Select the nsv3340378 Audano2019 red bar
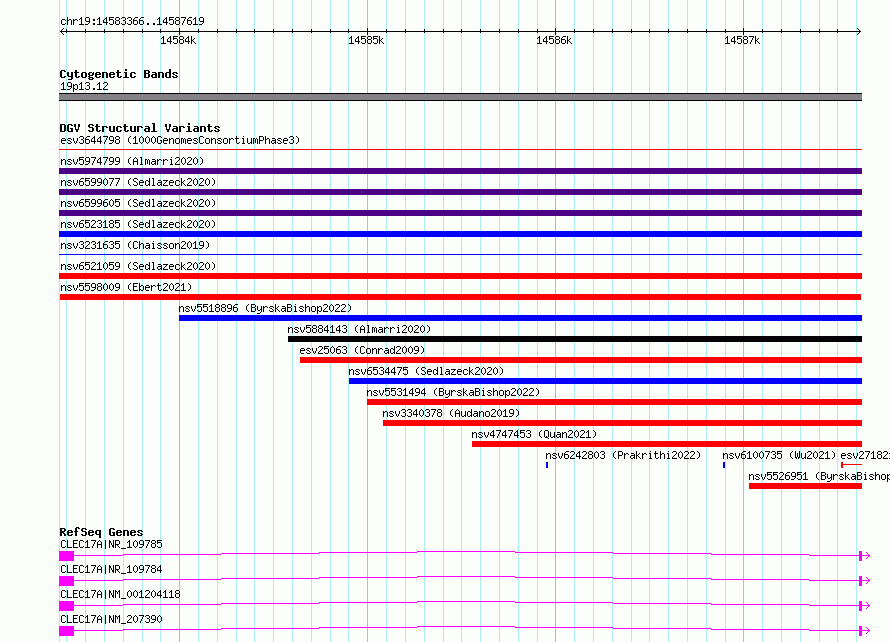 (x=622, y=423)
